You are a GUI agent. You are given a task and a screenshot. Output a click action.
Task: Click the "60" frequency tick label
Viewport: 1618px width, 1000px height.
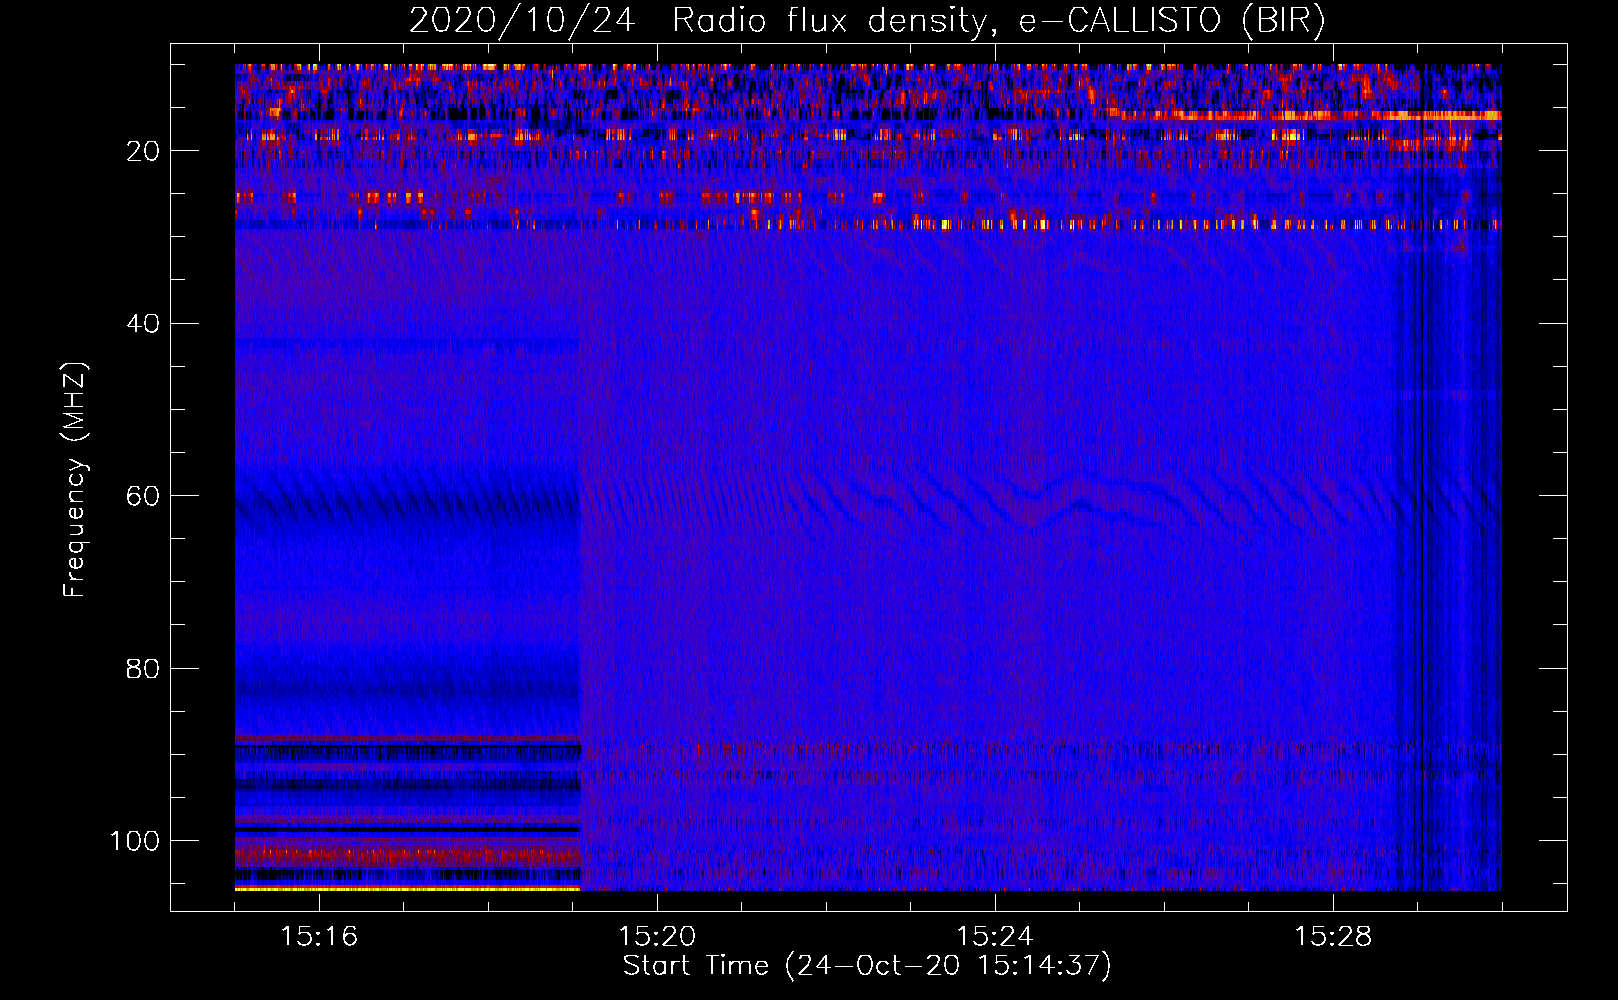(x=144, y=496)
